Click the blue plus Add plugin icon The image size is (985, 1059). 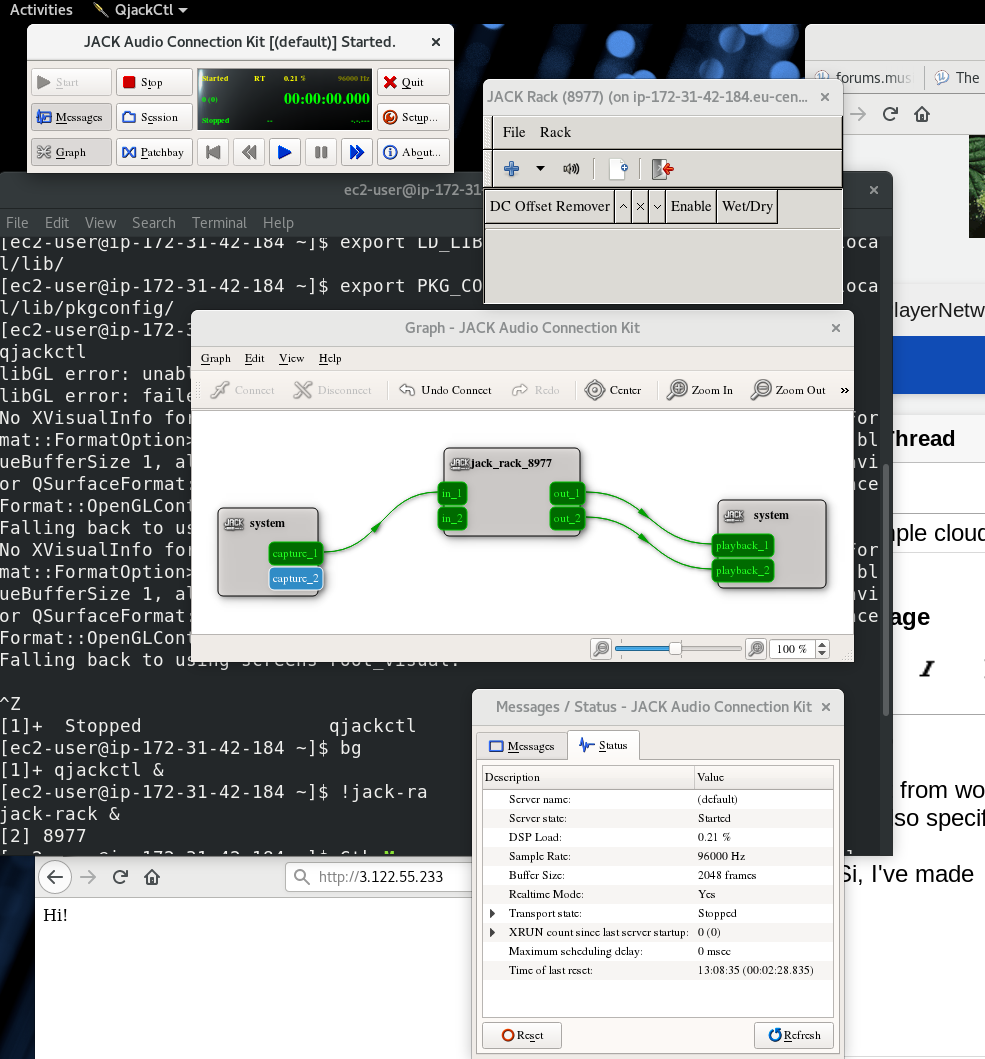coord(512,168)
